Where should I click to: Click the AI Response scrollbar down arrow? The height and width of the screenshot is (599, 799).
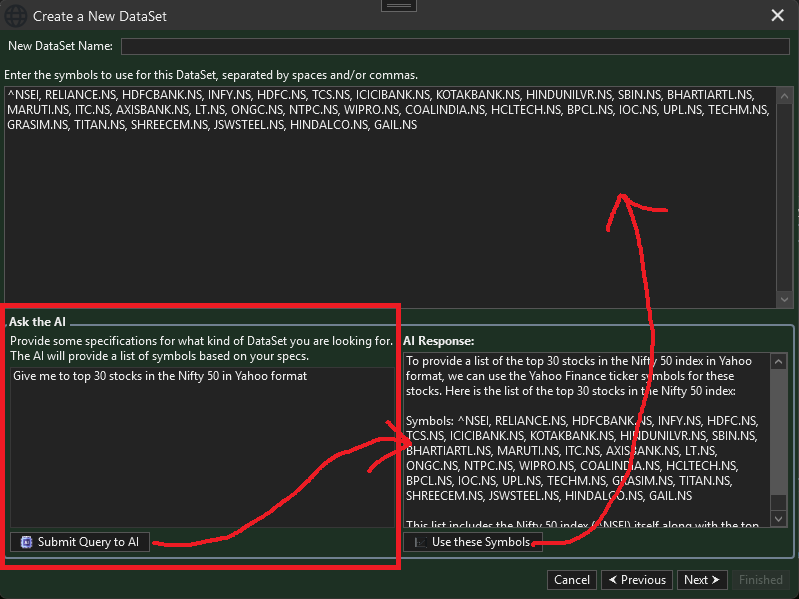point(779,519)
